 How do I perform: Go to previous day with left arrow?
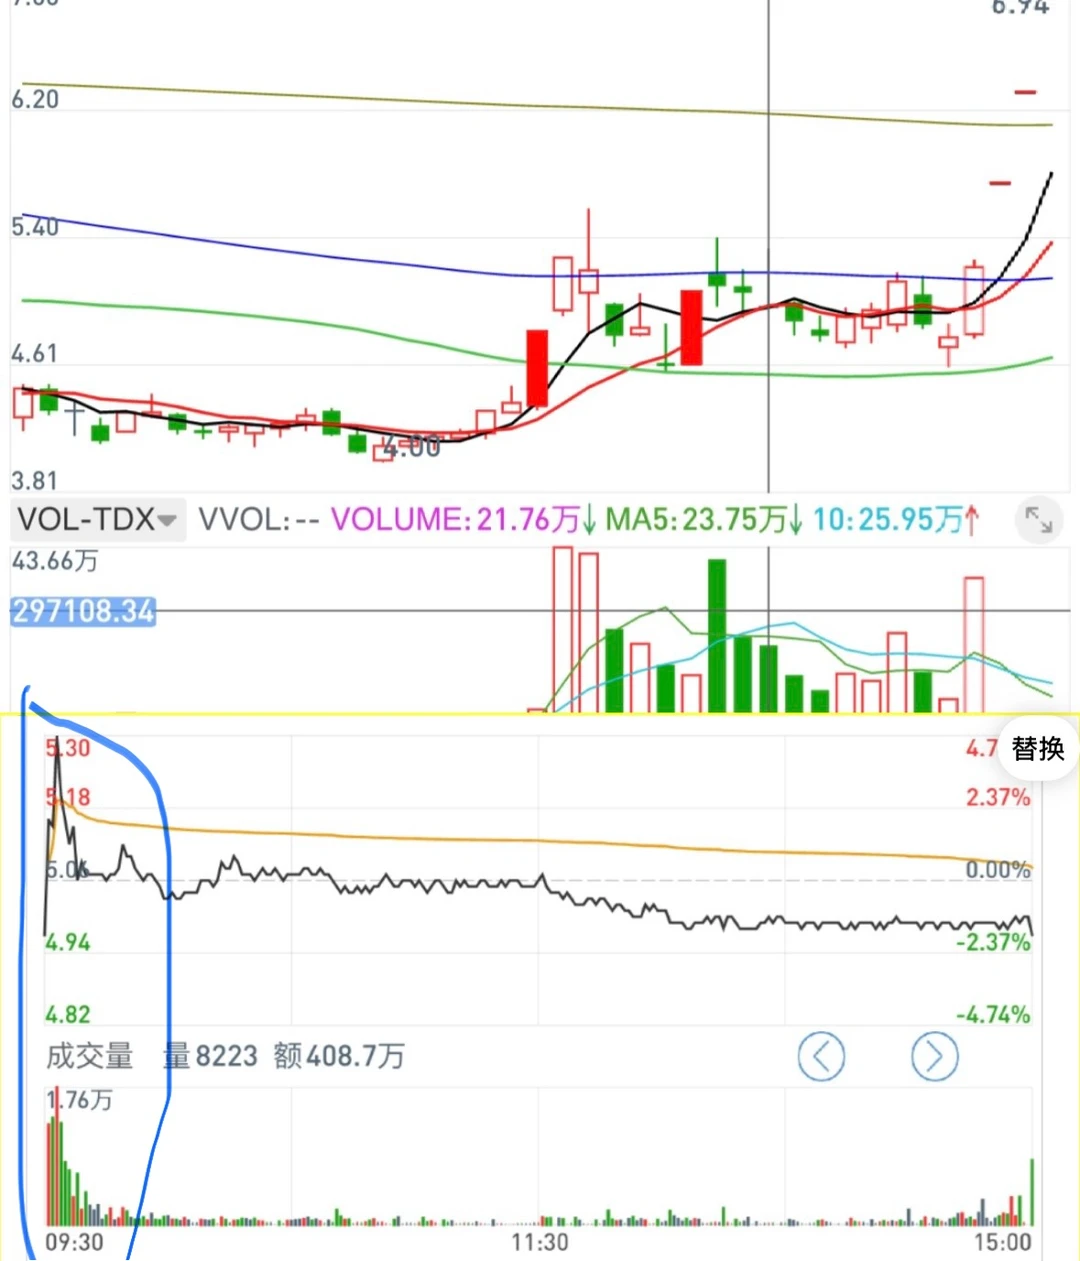coord(821,1056)
